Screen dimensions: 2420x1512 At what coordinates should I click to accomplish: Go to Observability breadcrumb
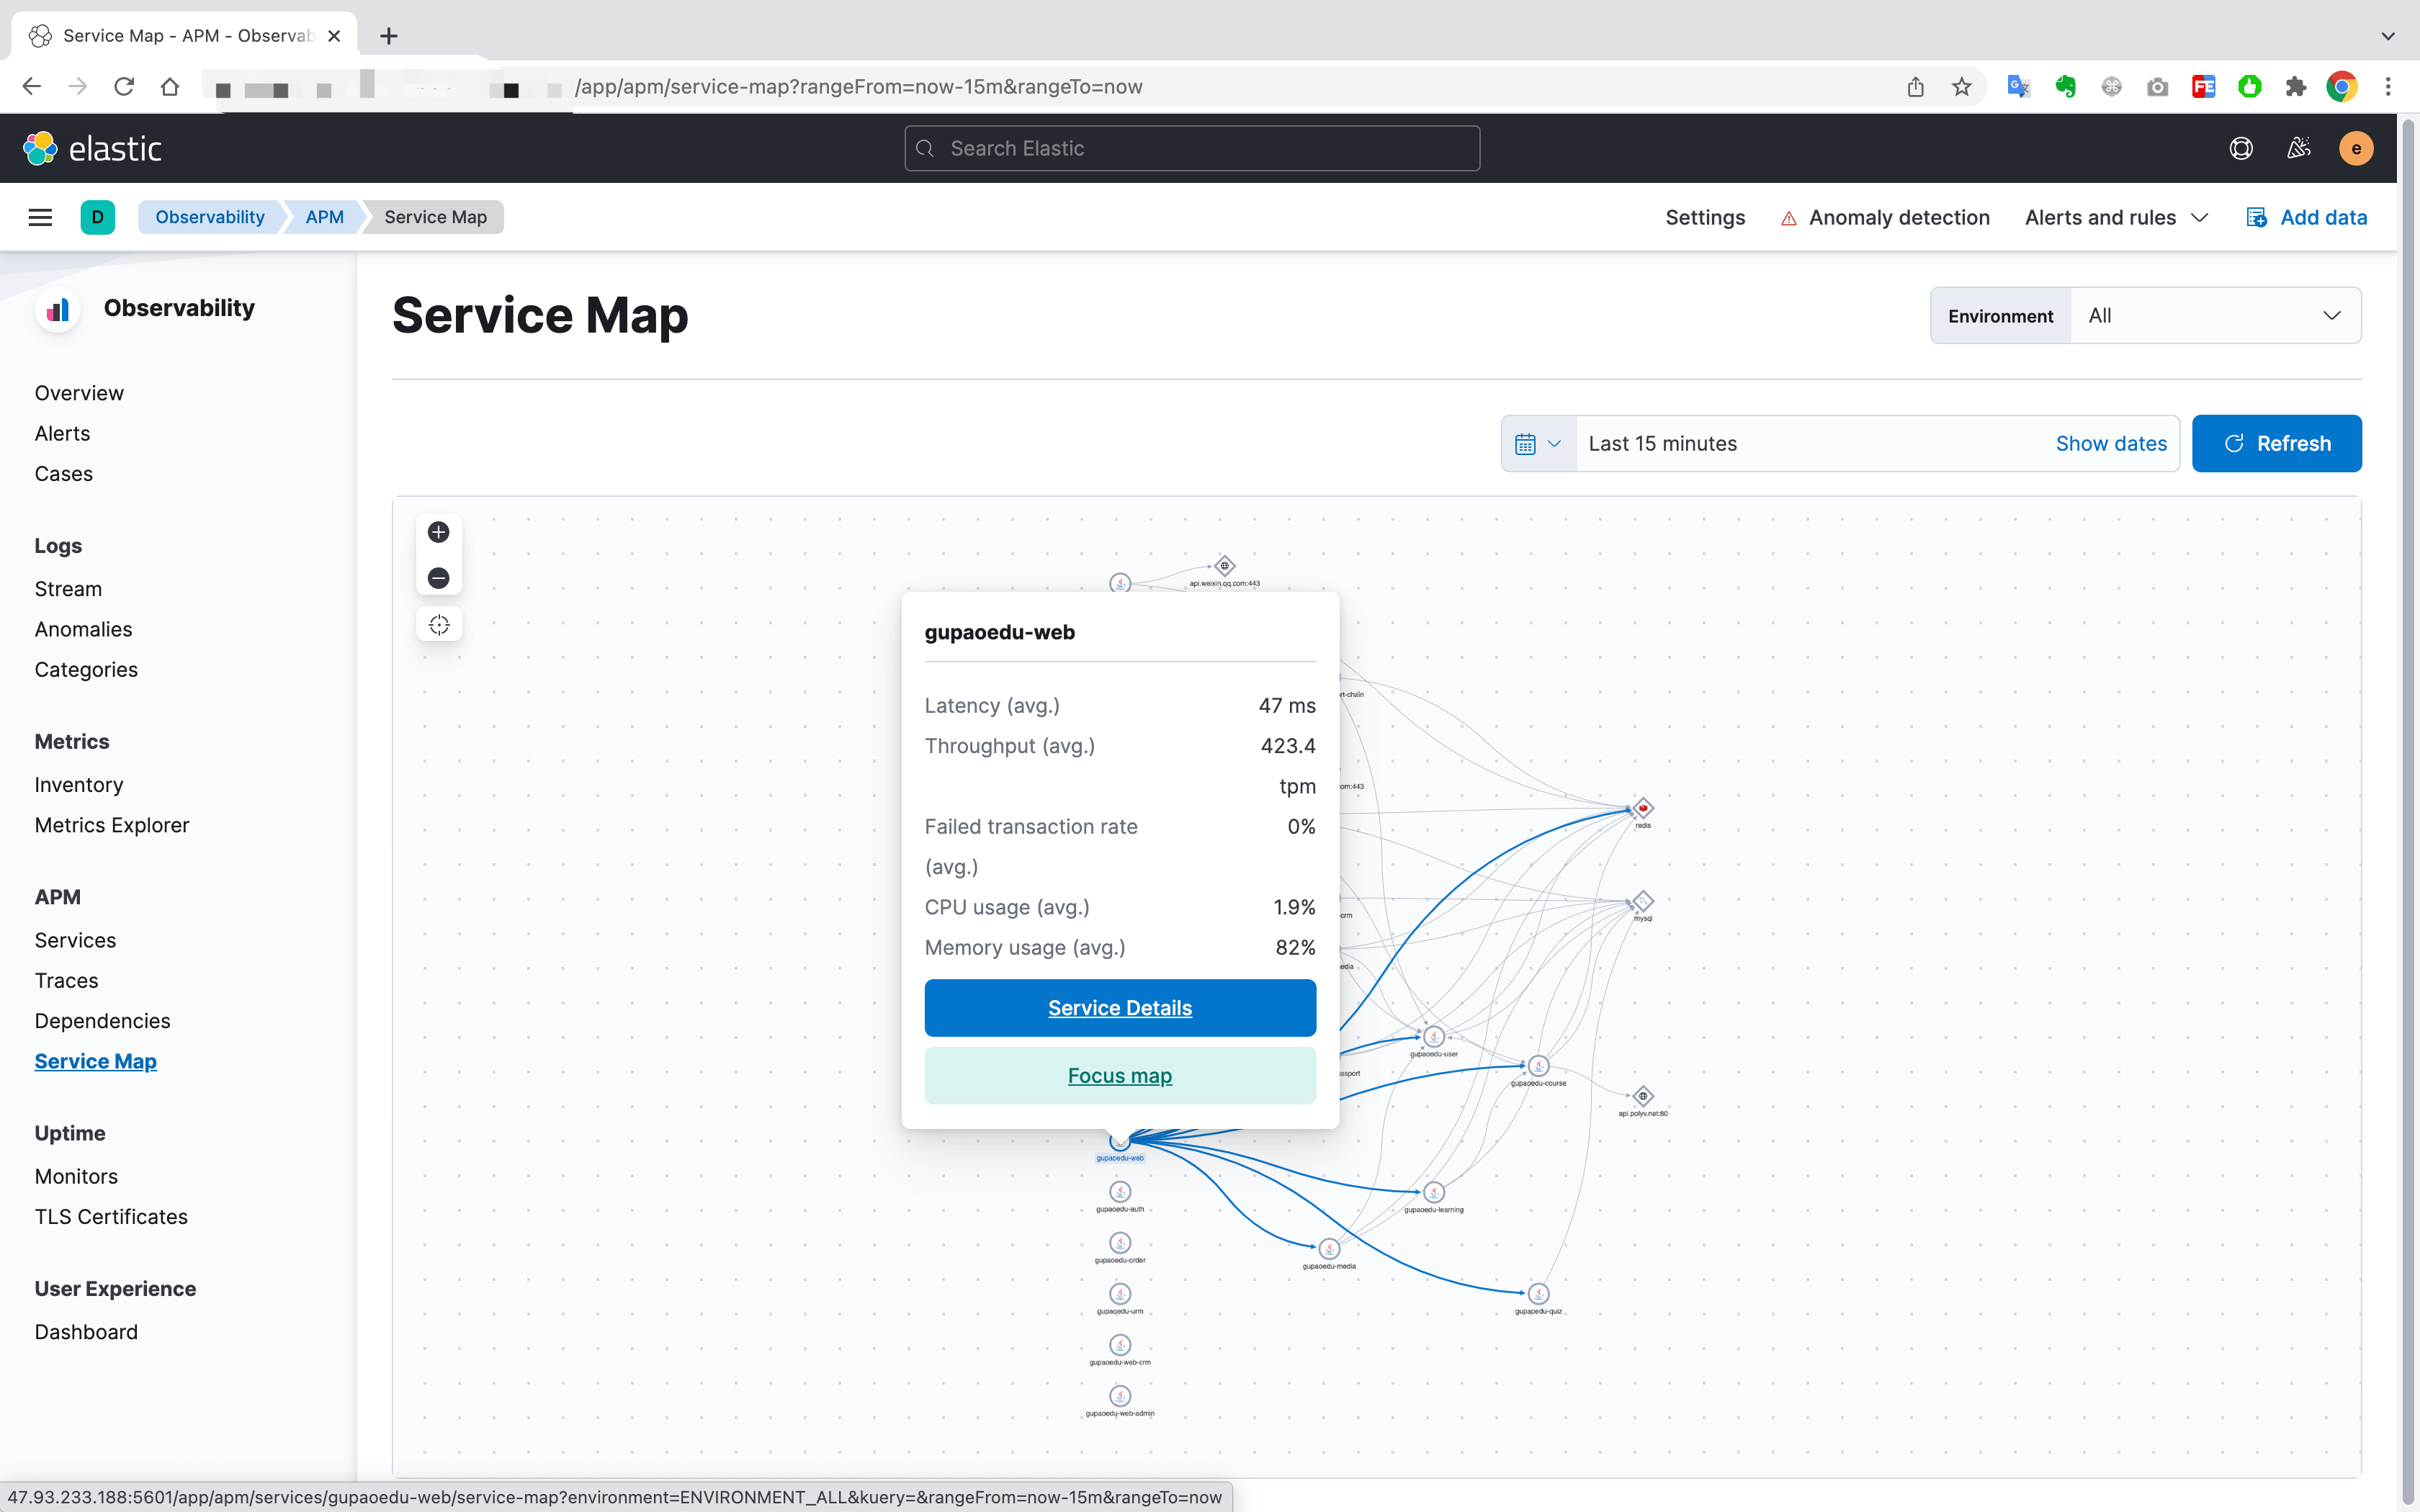[210, 217]
